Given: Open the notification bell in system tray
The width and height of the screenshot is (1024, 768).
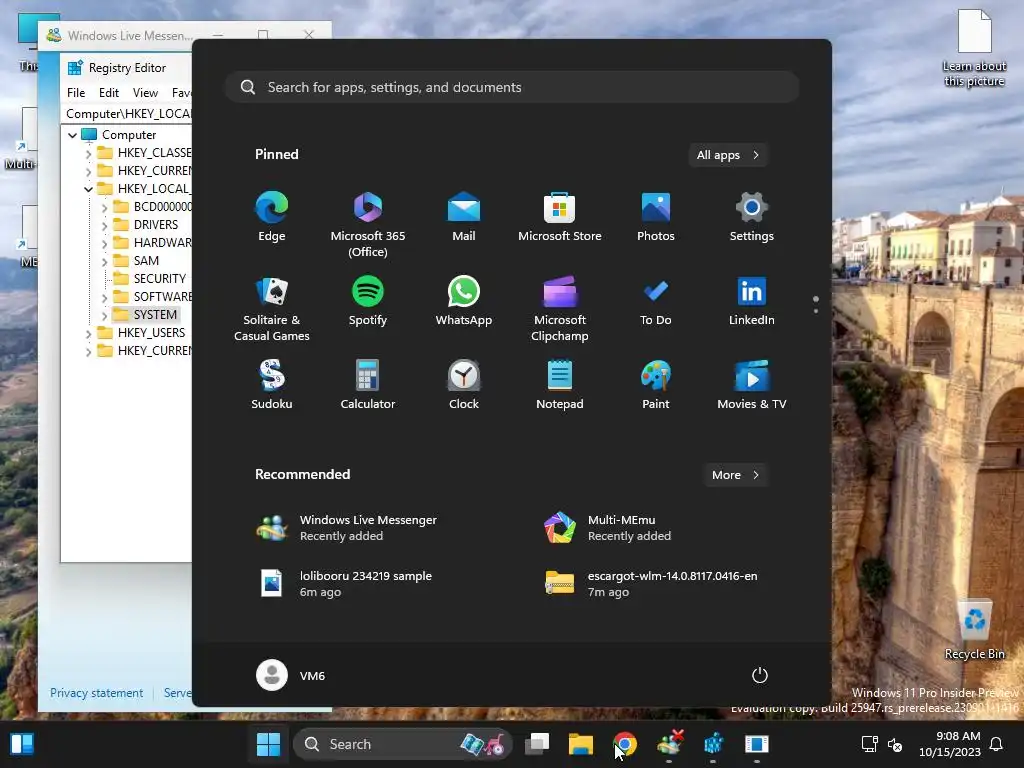Looking at the screenshot, I should 997,744.
